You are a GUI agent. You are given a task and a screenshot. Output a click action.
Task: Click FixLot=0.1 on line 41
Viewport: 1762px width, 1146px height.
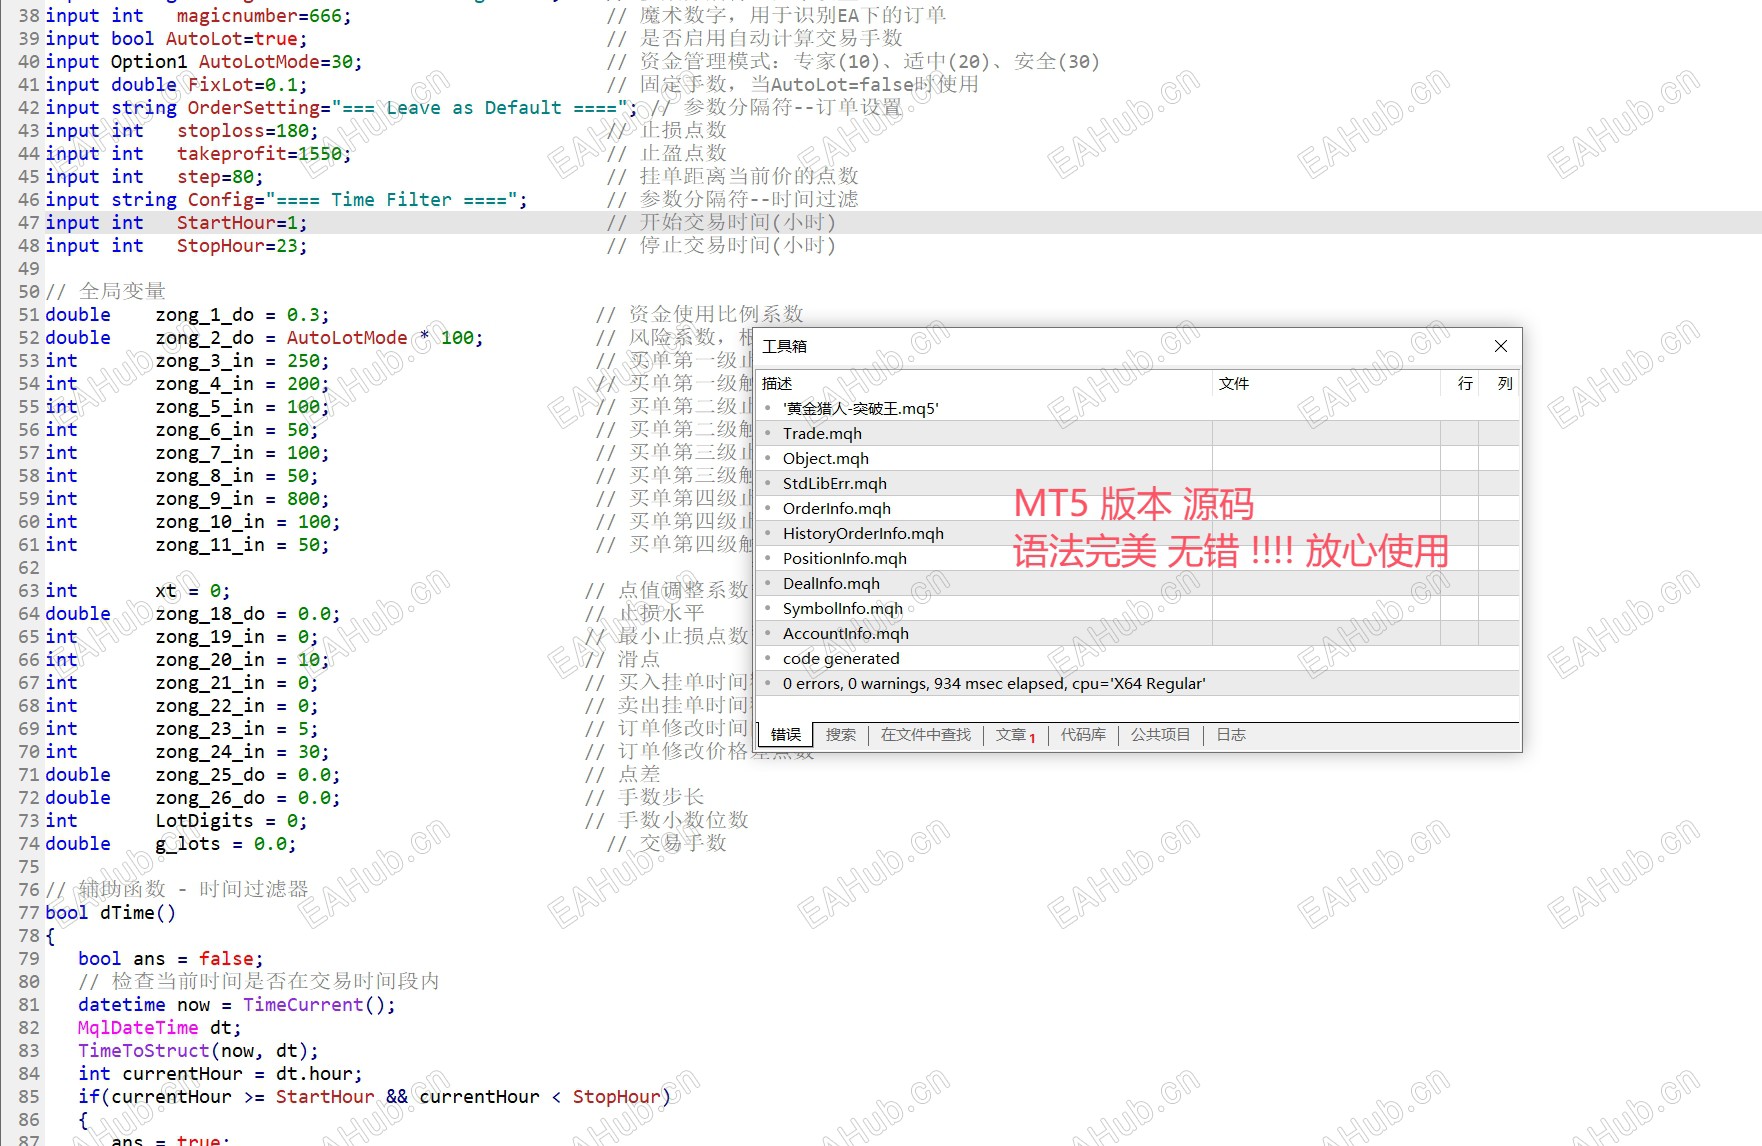pos(242,85)
